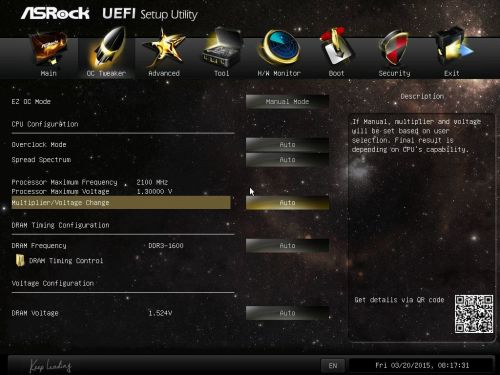Open the Spread Spectrum Auto dropdown
The height and width of the screenshot is (375, 500).
tap(287, 160)
